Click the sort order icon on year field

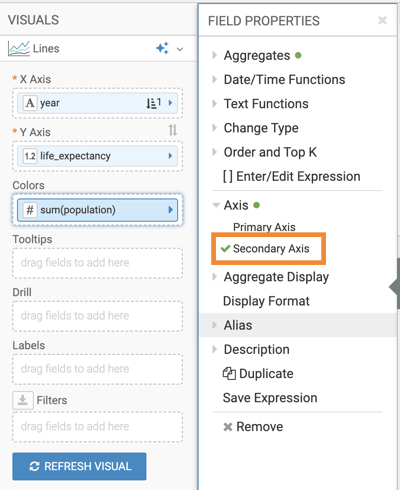click(x=153, y=103)
